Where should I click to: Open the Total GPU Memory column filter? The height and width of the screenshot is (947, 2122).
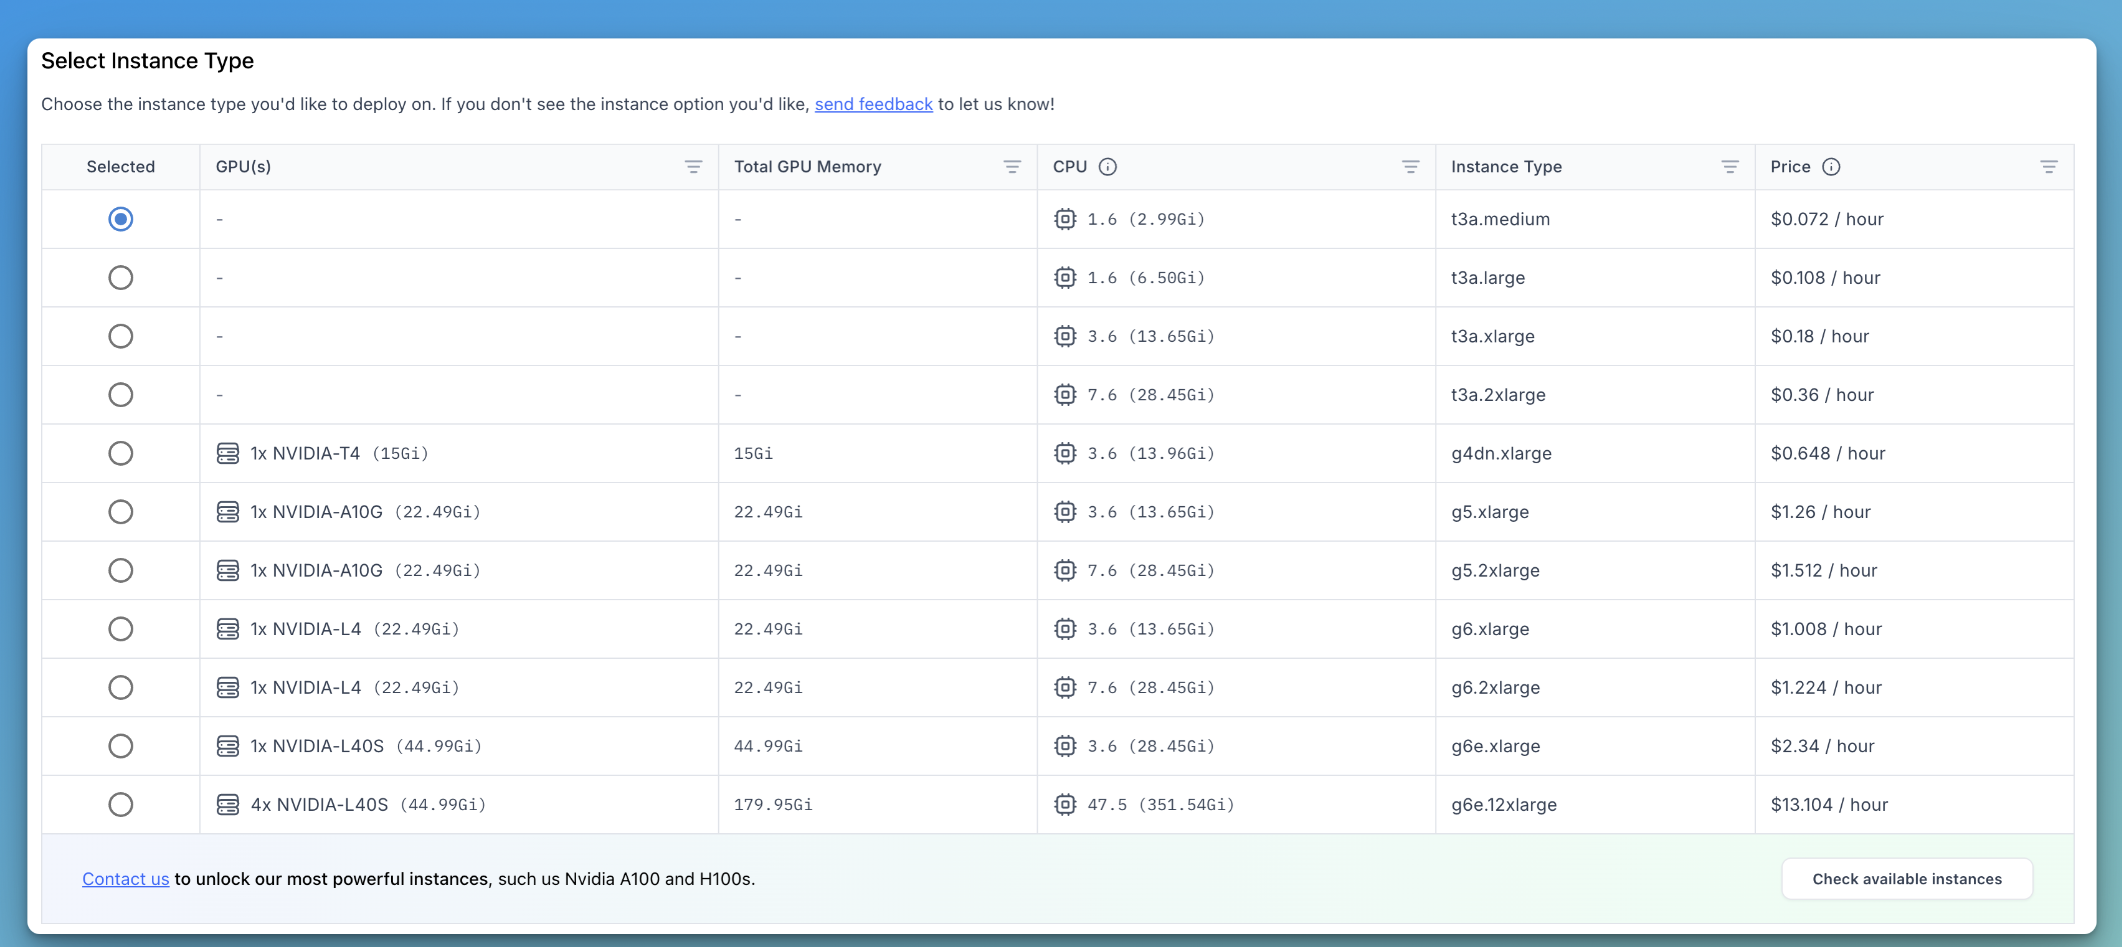point(1012,167)
